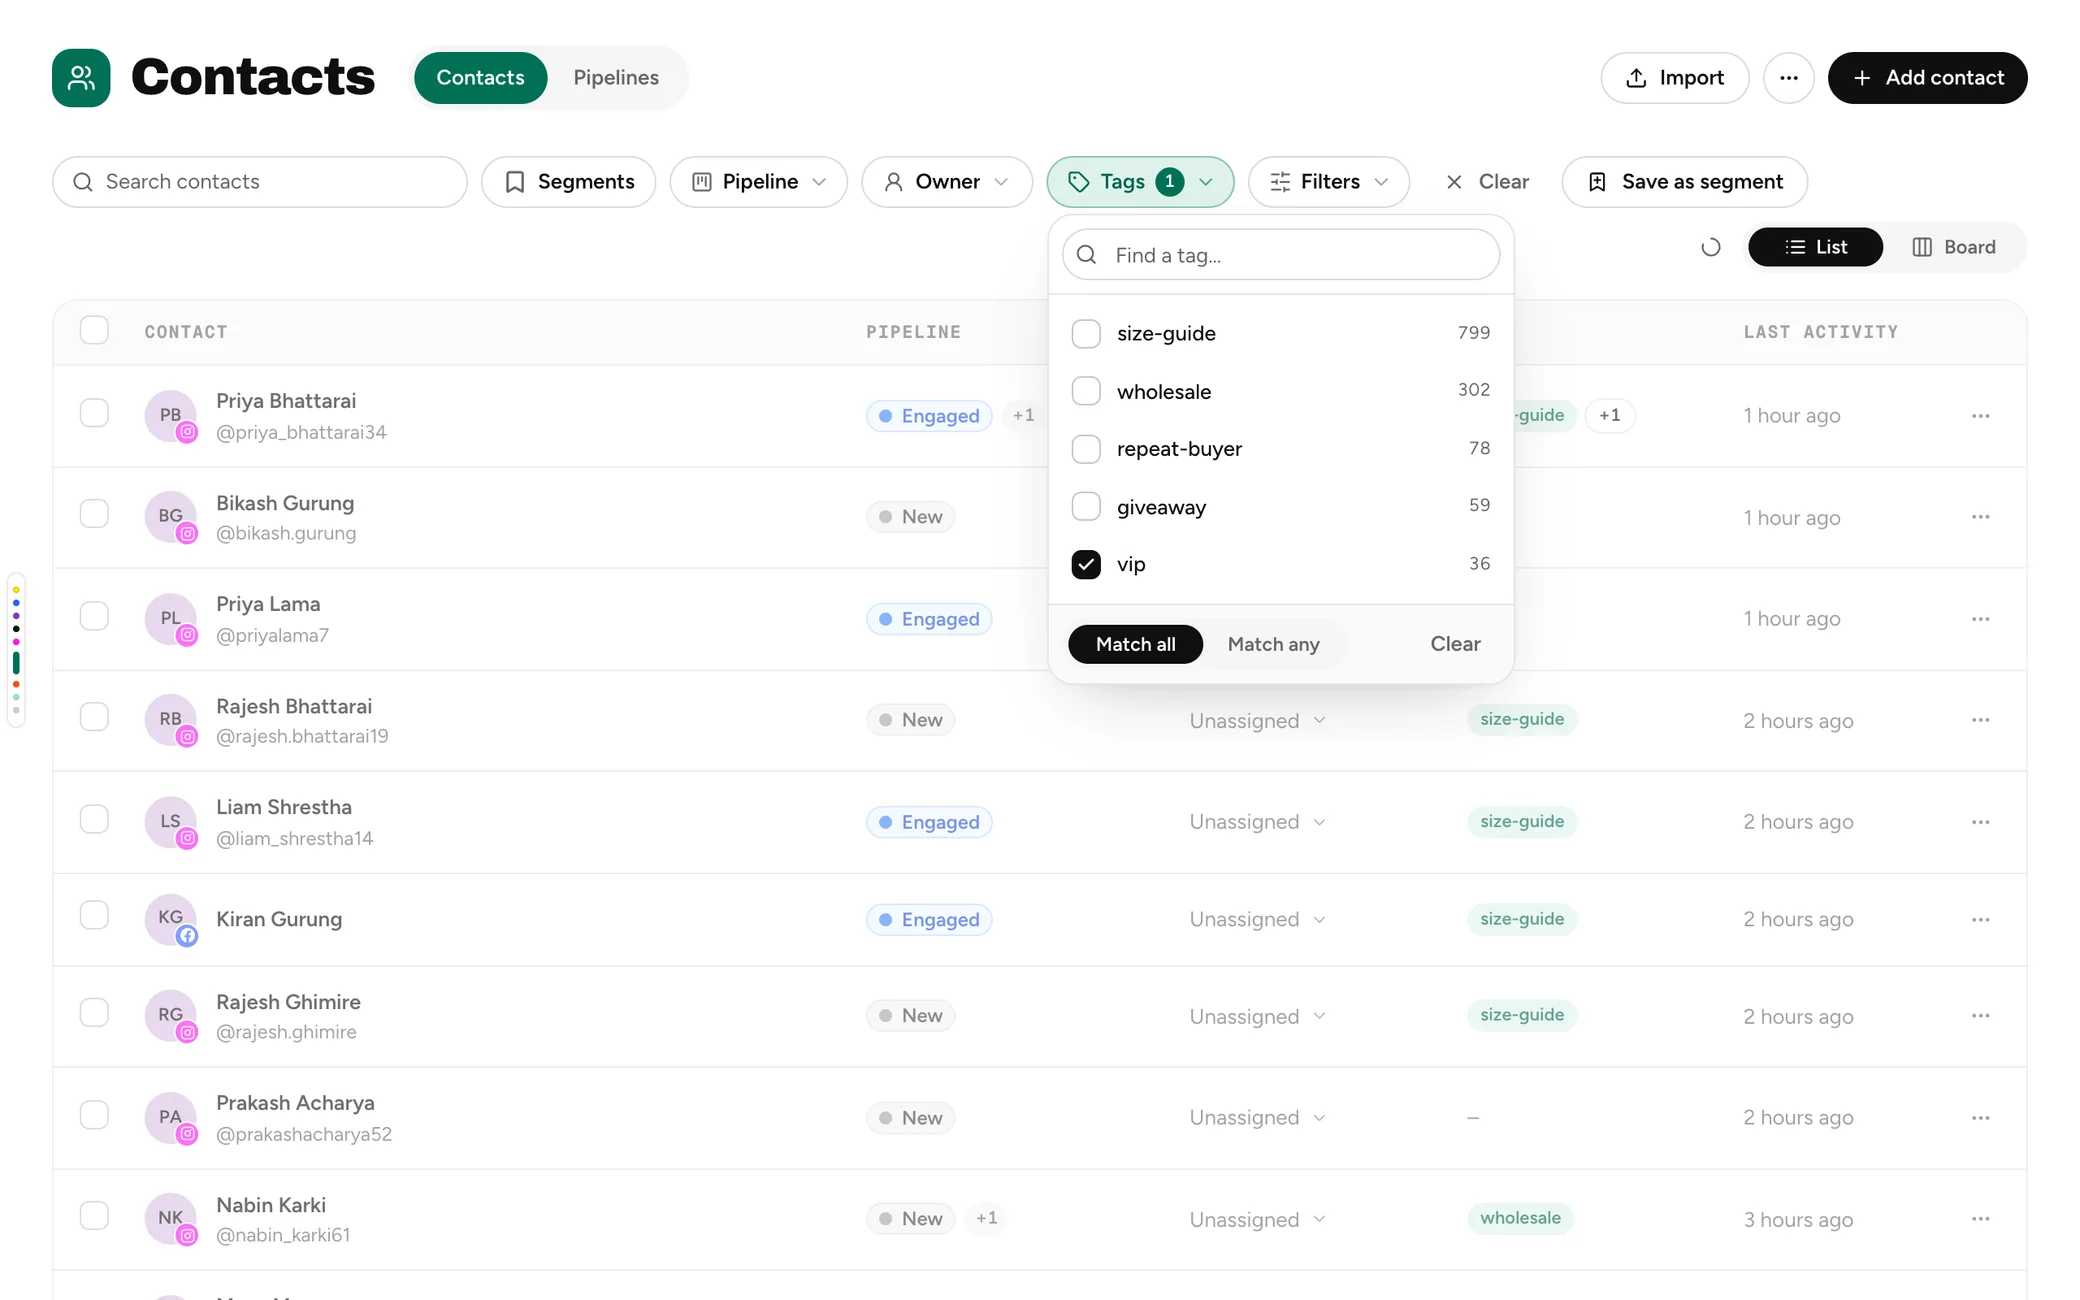Select Match any mode

[x=1273, y=644]
